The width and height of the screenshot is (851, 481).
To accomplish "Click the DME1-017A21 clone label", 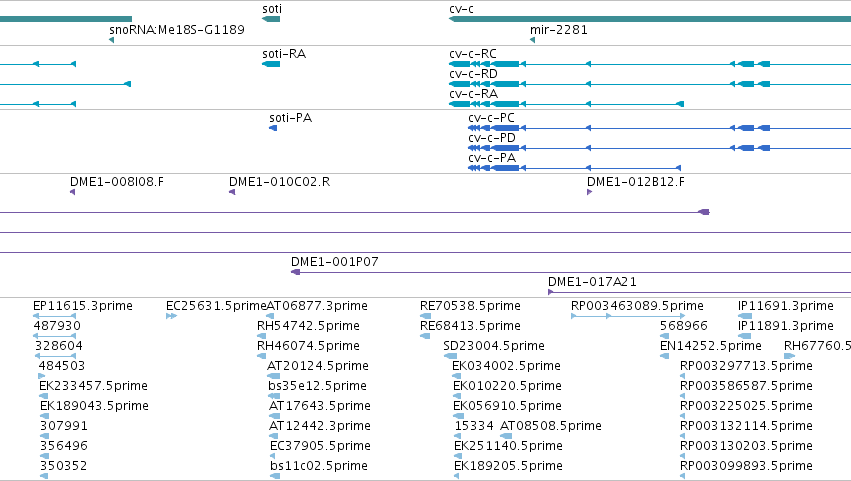I will tap(592, 282).
